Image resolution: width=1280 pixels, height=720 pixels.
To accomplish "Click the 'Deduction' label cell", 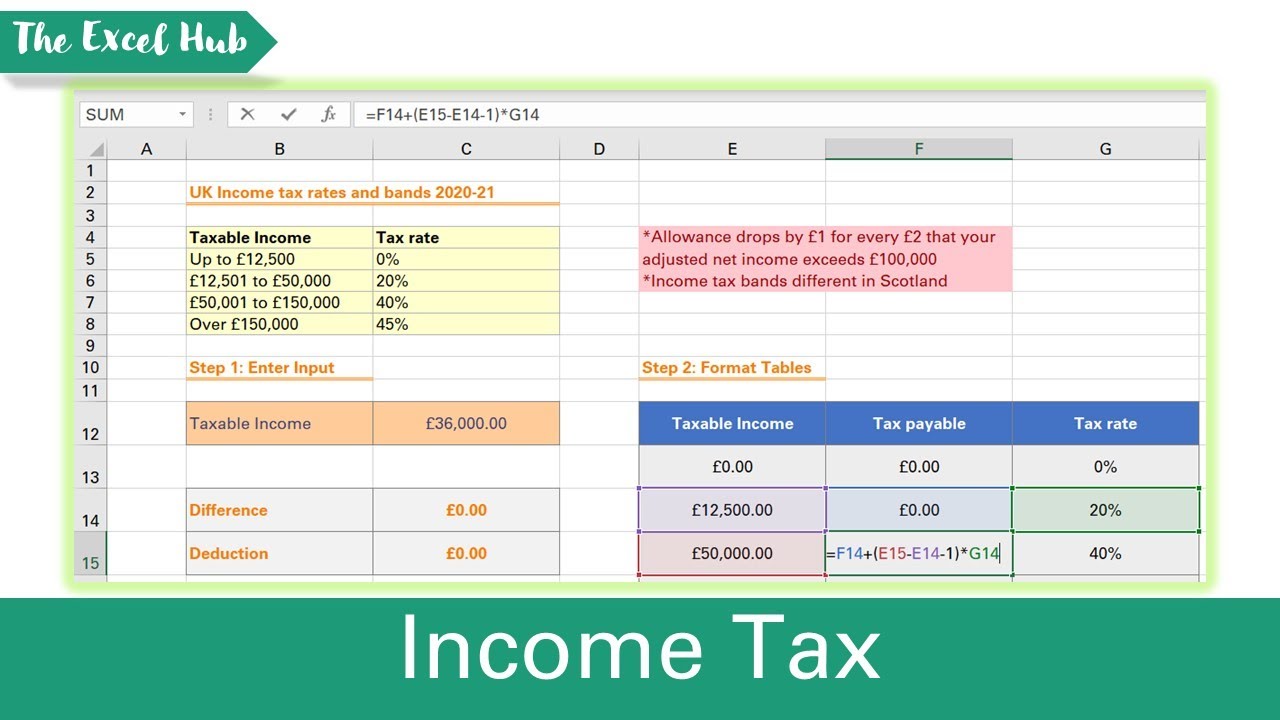I will click(x=279, y=553).
